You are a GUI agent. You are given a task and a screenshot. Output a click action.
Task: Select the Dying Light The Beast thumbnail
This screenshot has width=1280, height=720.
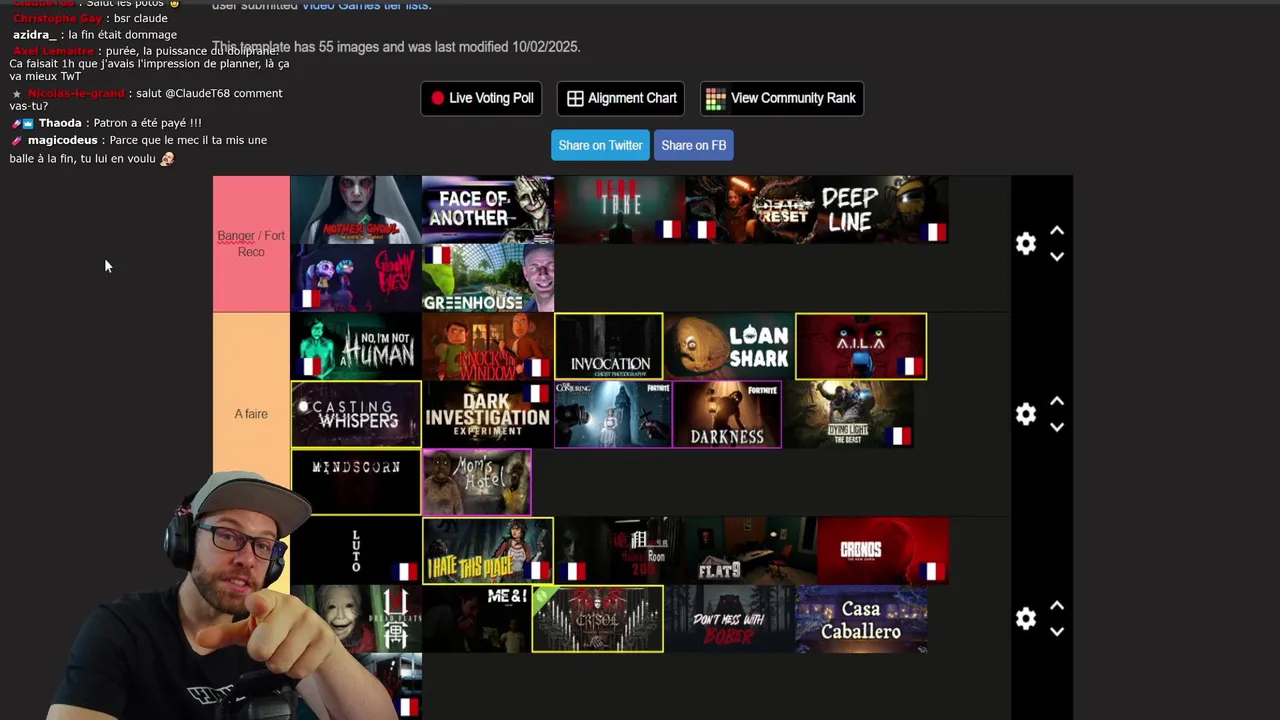point(848,414)
